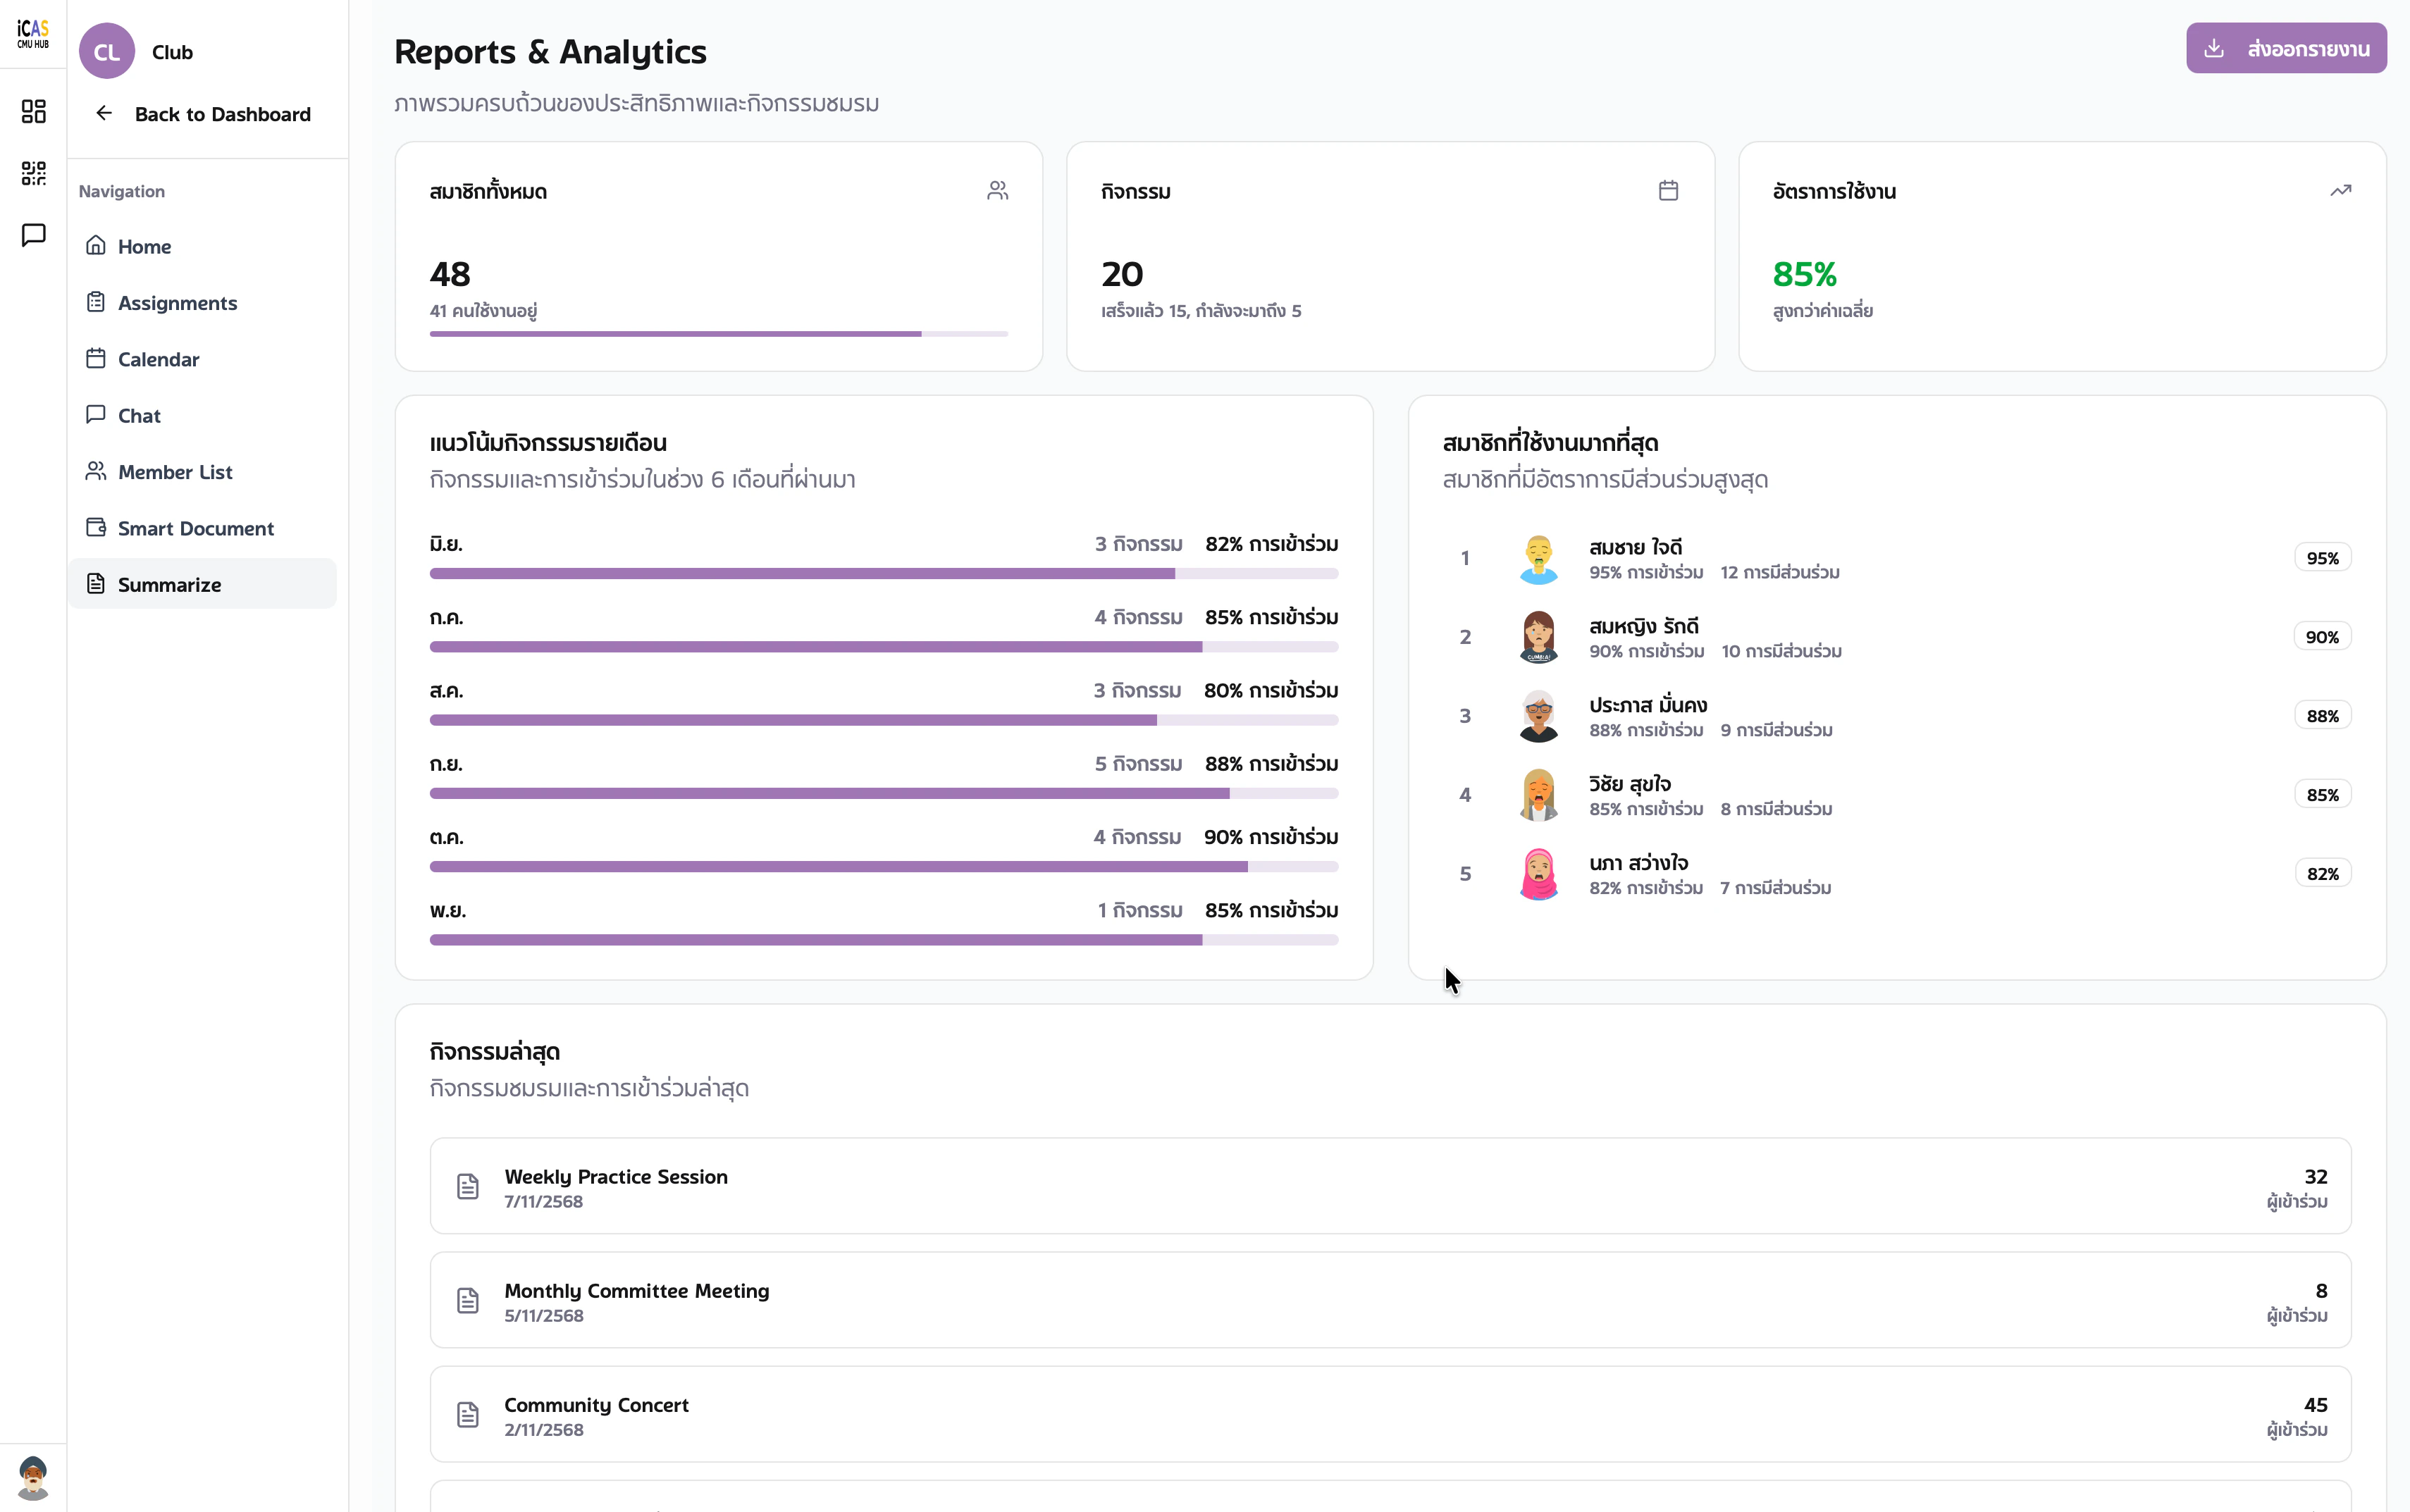The width and height of the screenshot is (2410, 1512).
Task: Open Weekly Practice Session activity row
Action: (x=1390, y=1186)
